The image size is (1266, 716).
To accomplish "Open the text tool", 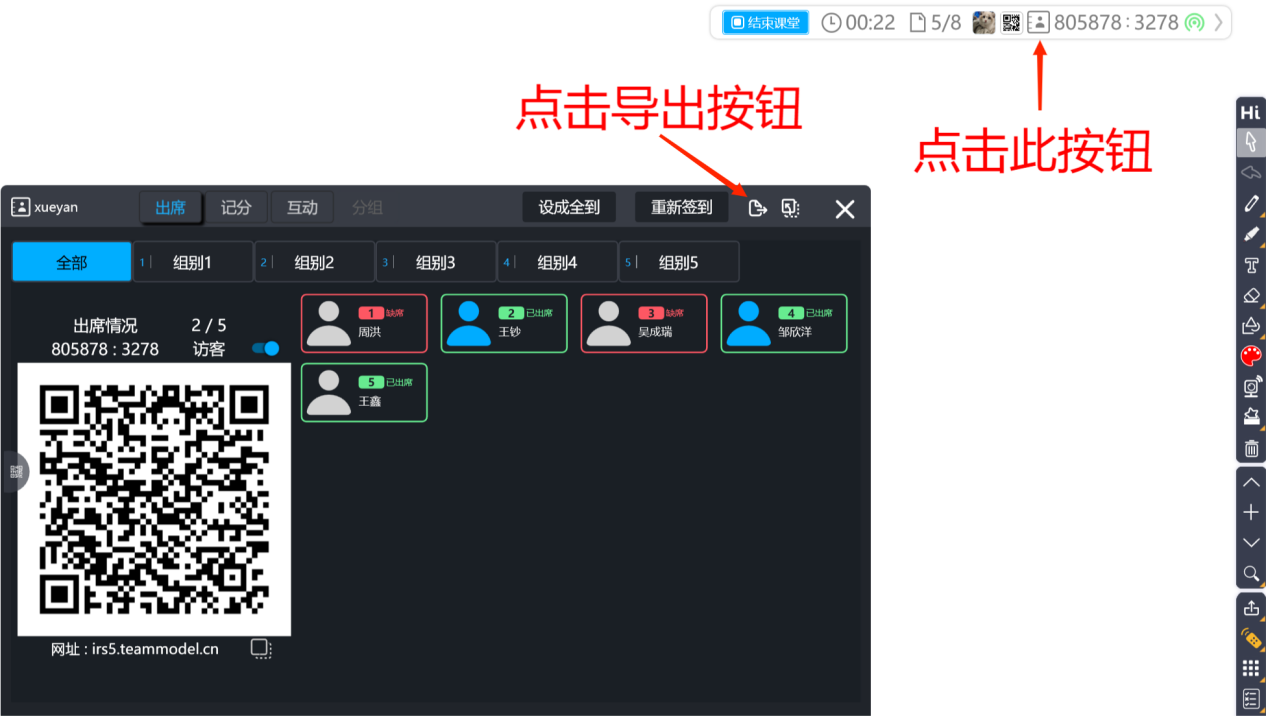I will (1251, 265).
